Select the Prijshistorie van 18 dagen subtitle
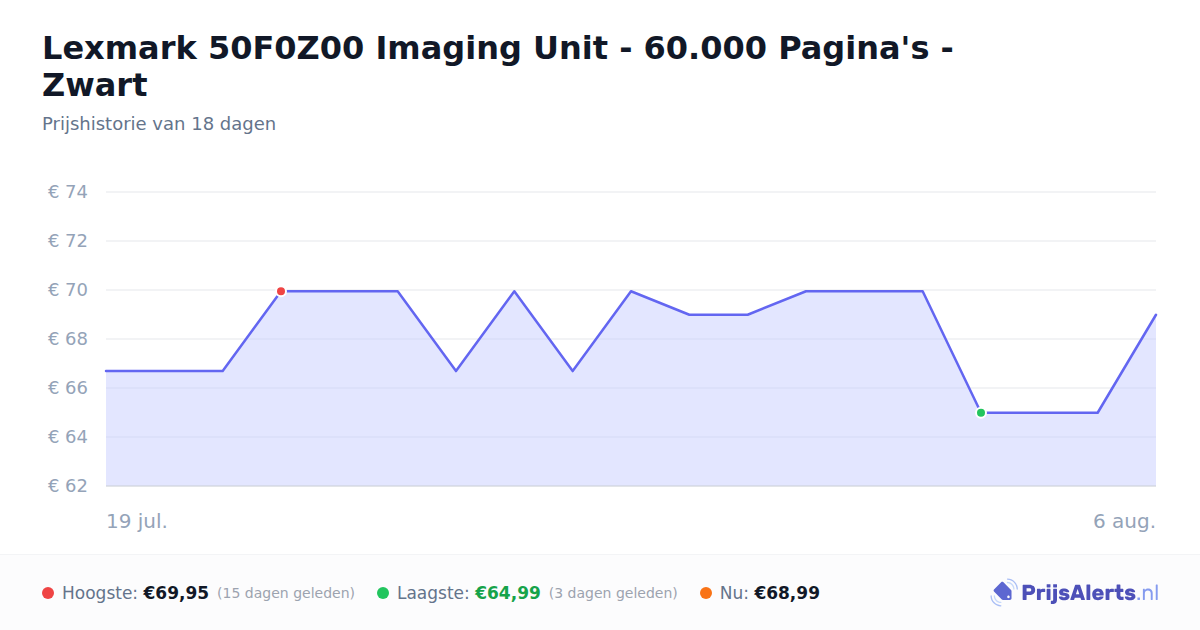This screenshot has width=1200, height=630. [x=159, y=124]
